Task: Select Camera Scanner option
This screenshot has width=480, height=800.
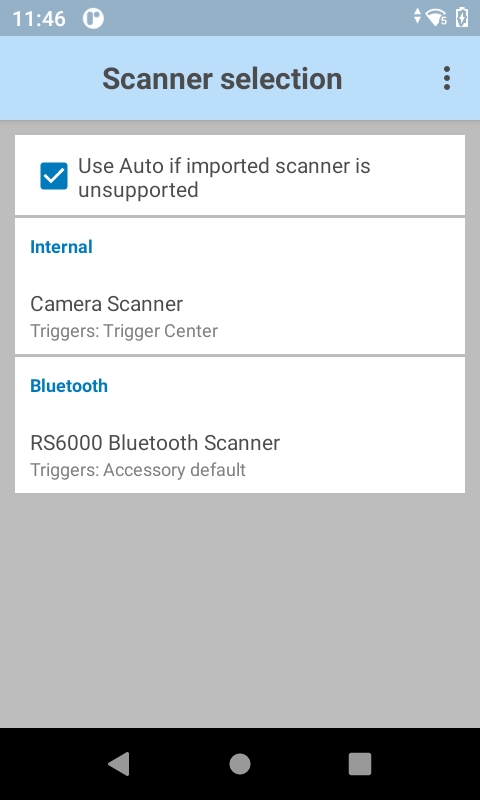Action: click(240, 315)
